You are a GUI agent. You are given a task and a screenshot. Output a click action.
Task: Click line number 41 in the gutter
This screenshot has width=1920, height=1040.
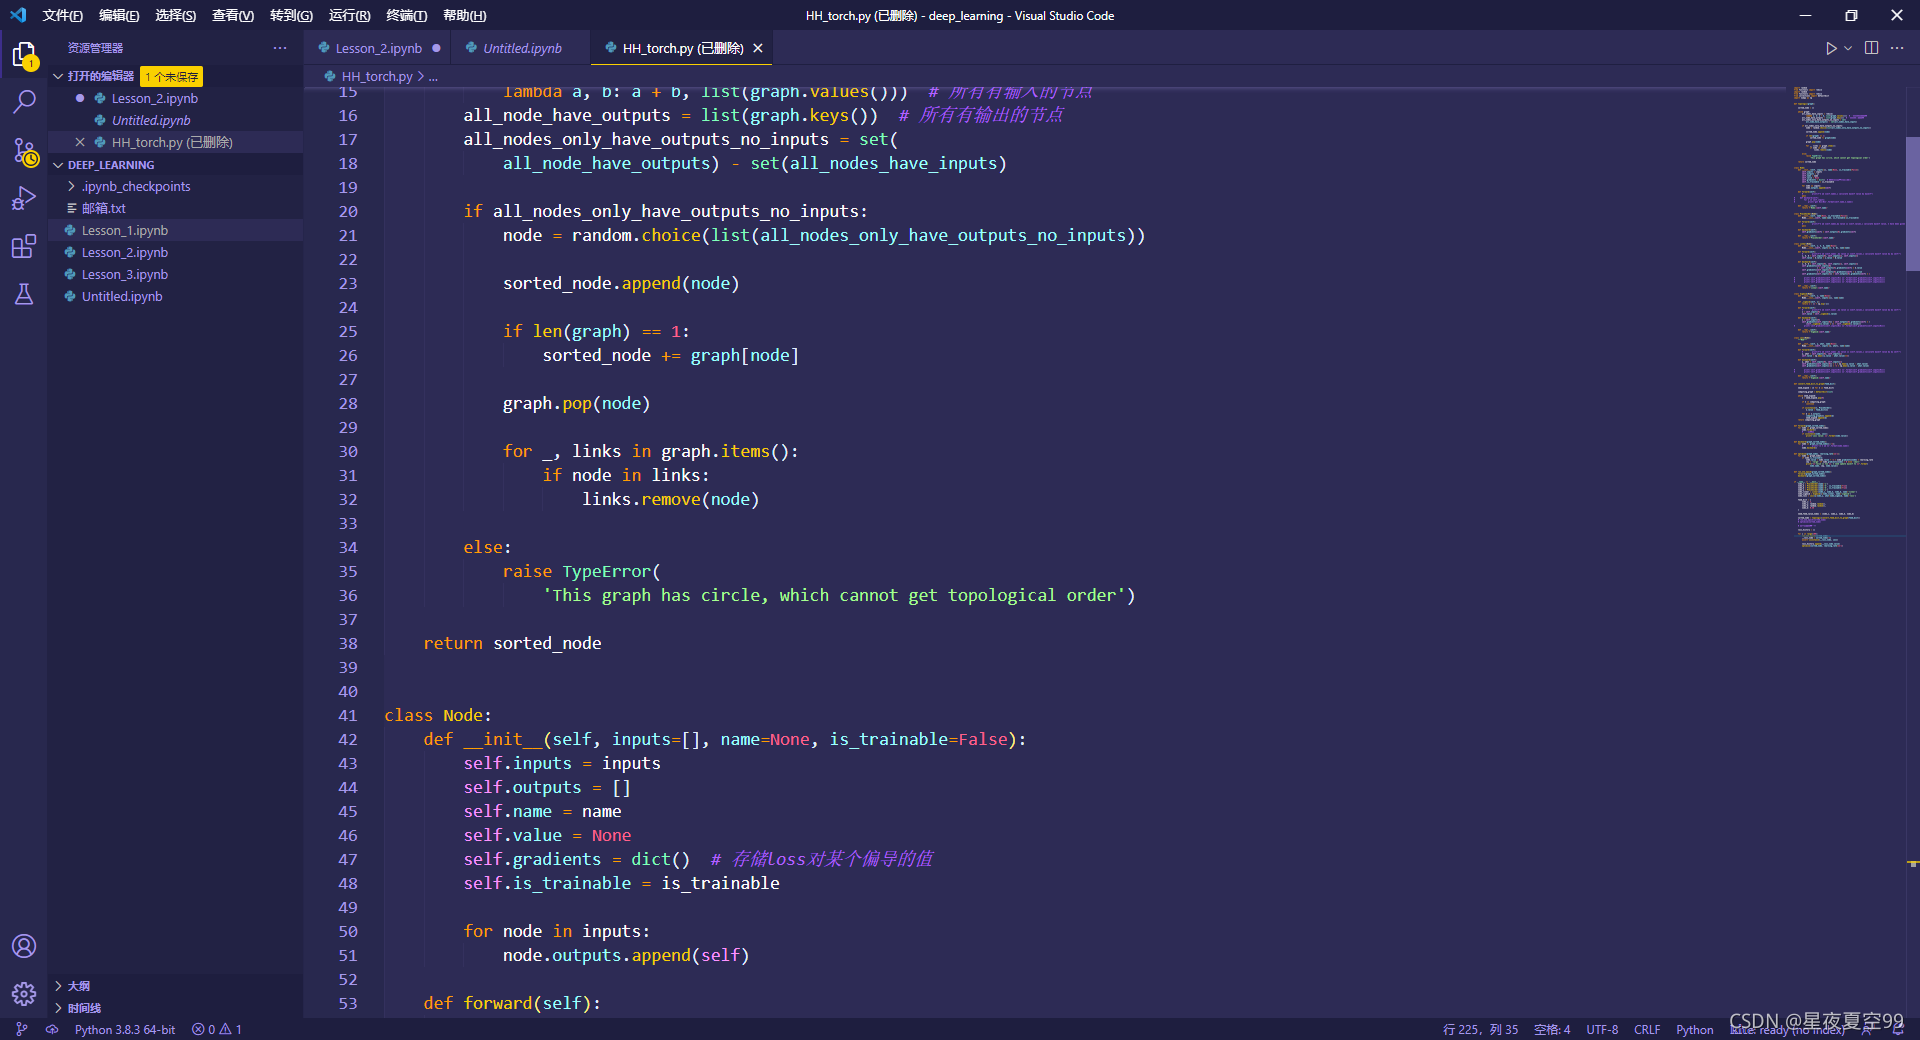[347, 715]
